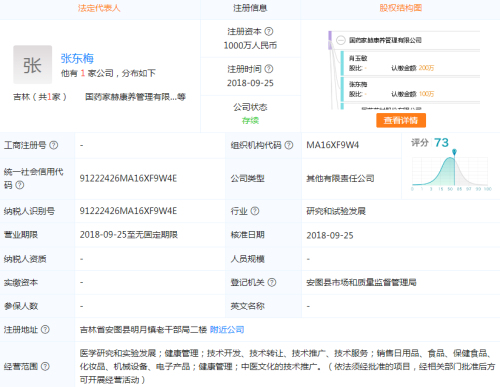Viewport: 500px width, 387px height.
Task: Select shareholder 张东梅 in equity structure tree
Action: (358, 84)
